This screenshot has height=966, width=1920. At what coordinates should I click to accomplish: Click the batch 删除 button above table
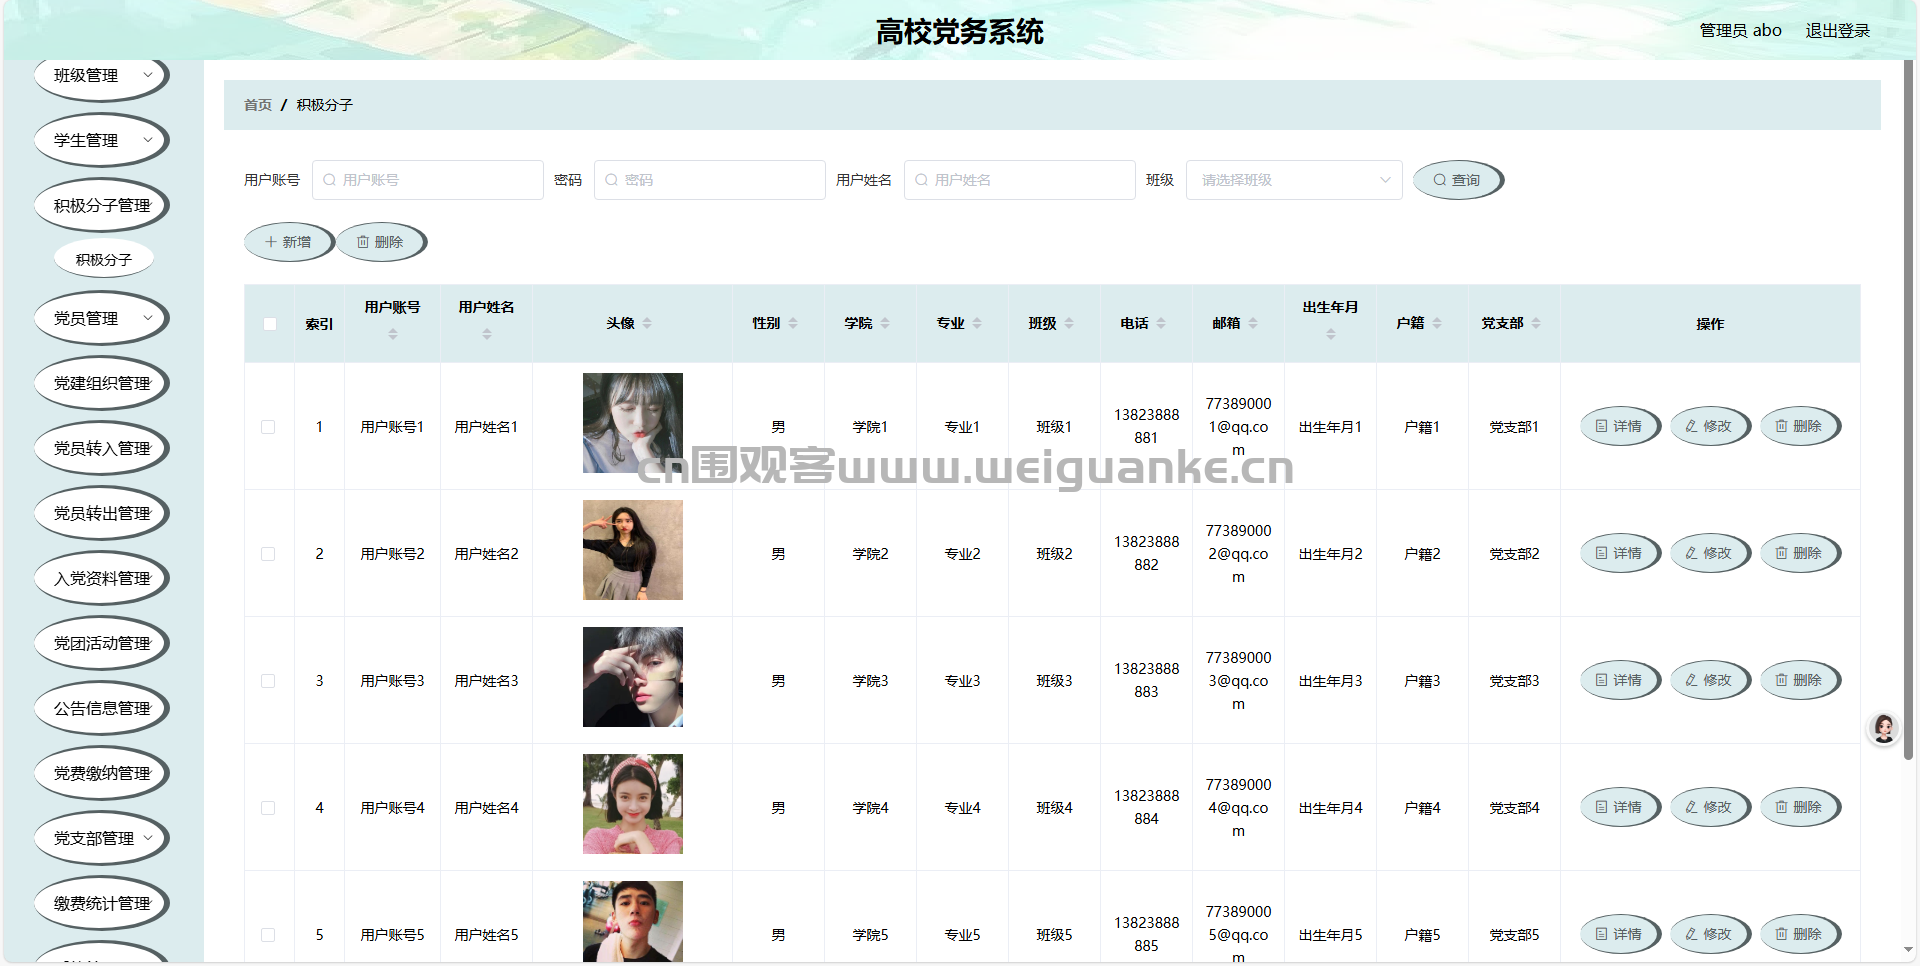[x=381, y=242]
